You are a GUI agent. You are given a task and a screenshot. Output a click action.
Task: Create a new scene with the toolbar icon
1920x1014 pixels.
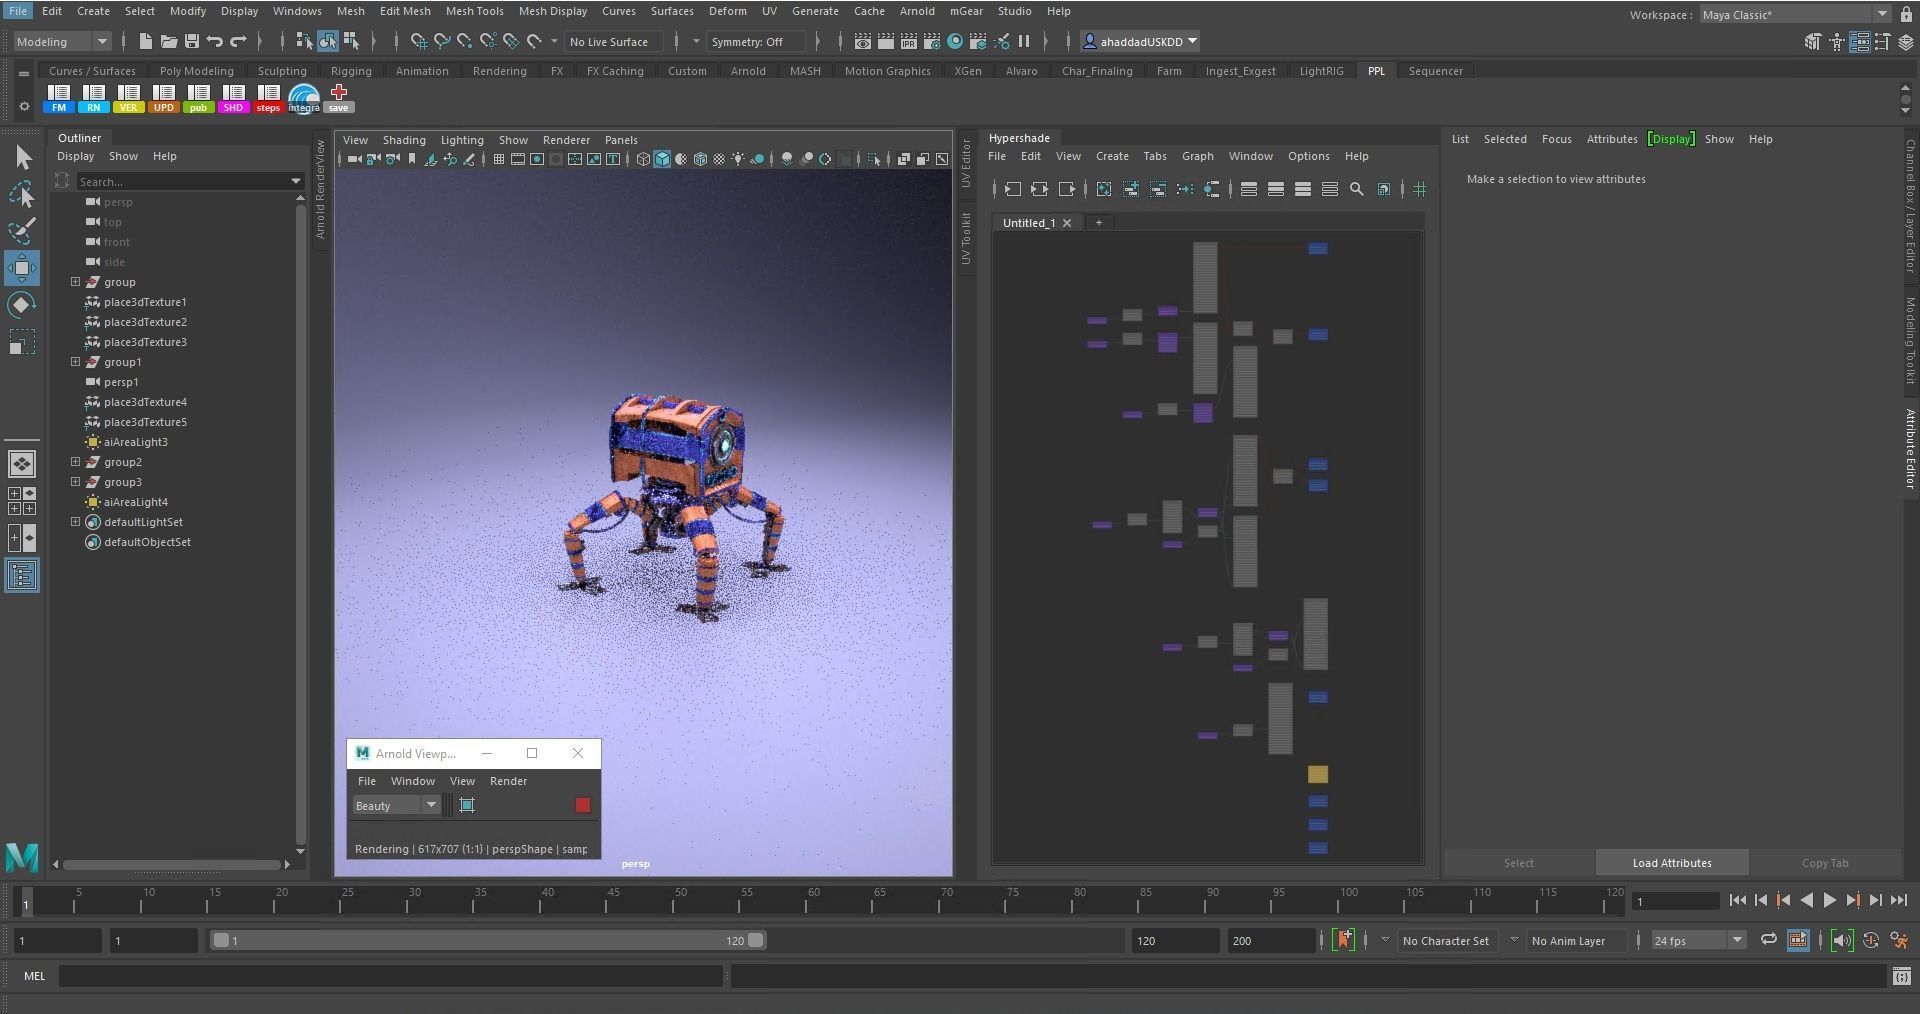[146, 41]
